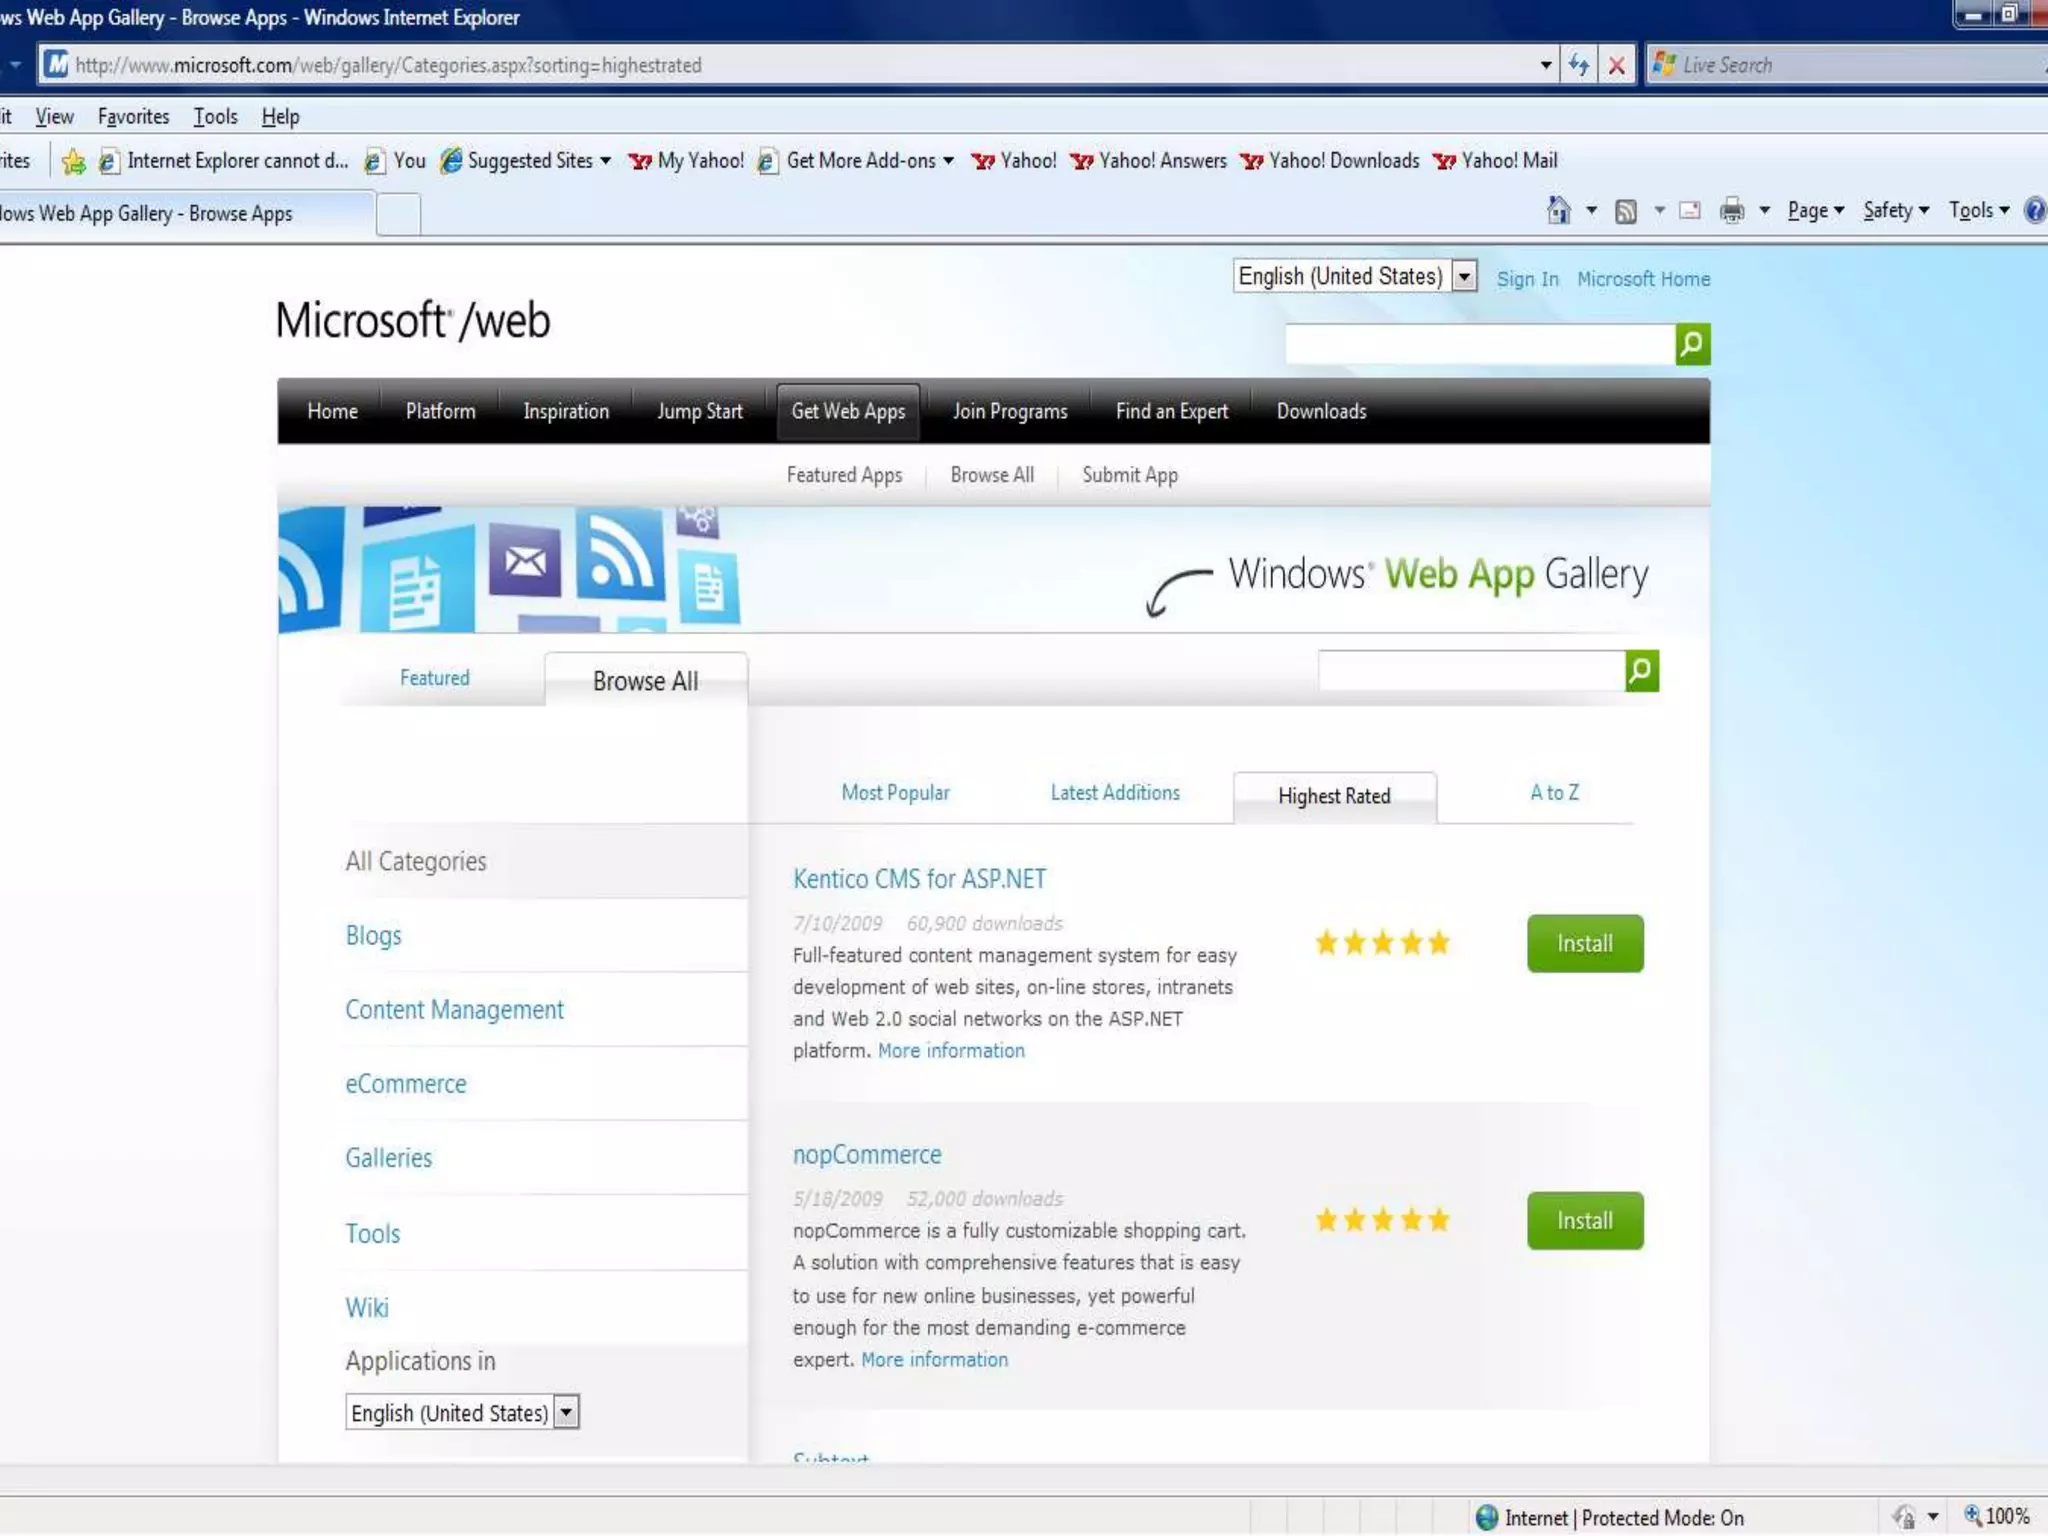Open the Favorites menu
The width and height of the screenshot is (2048, 1536).
click(x=133, y=117)
